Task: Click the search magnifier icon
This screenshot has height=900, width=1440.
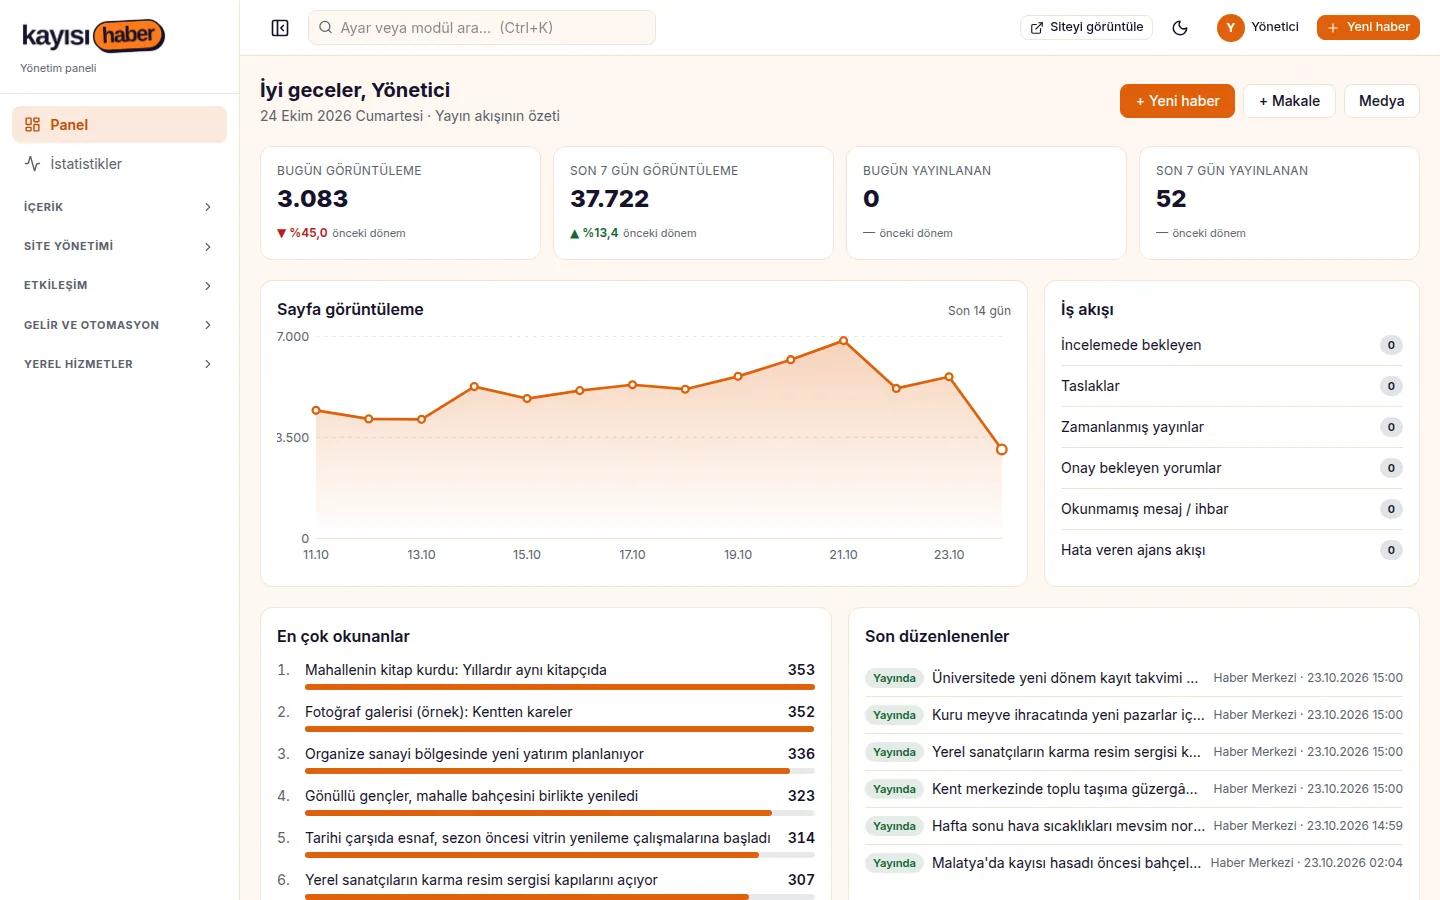Action: coord(326,28)
